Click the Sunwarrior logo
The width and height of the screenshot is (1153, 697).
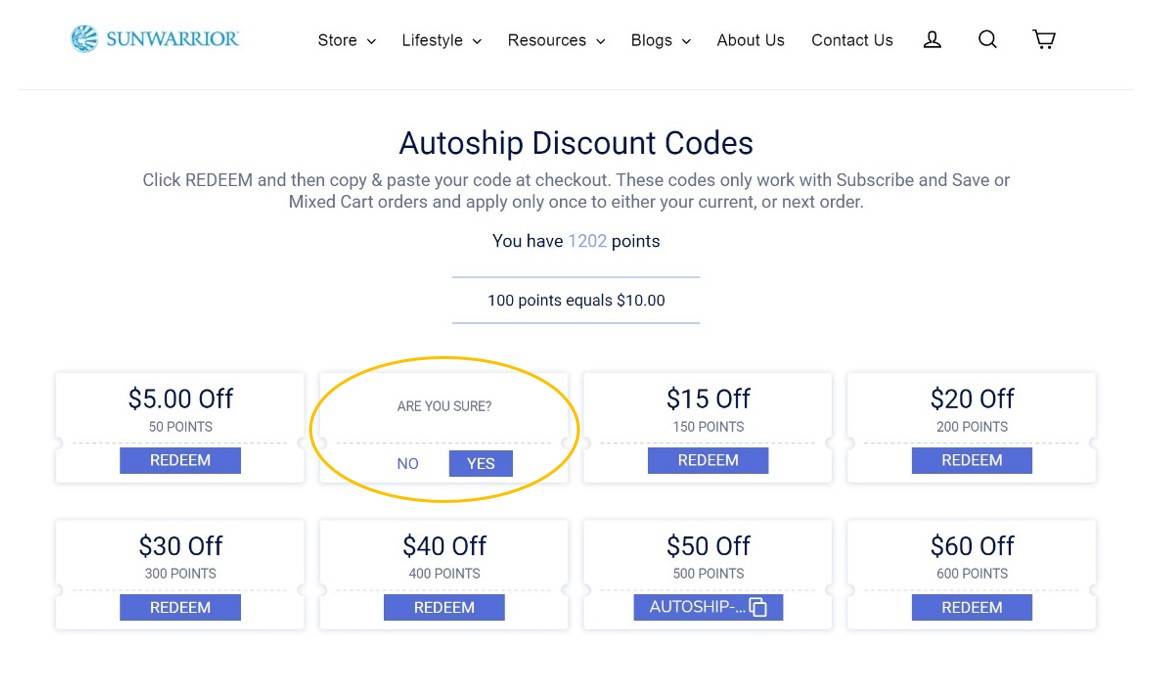pyautogui.click(x=154, y=38)
